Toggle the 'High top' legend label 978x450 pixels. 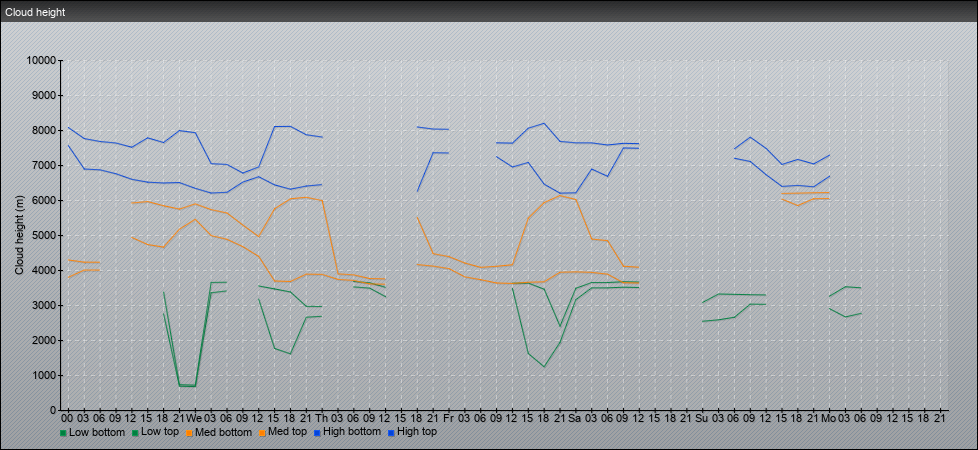417,432
